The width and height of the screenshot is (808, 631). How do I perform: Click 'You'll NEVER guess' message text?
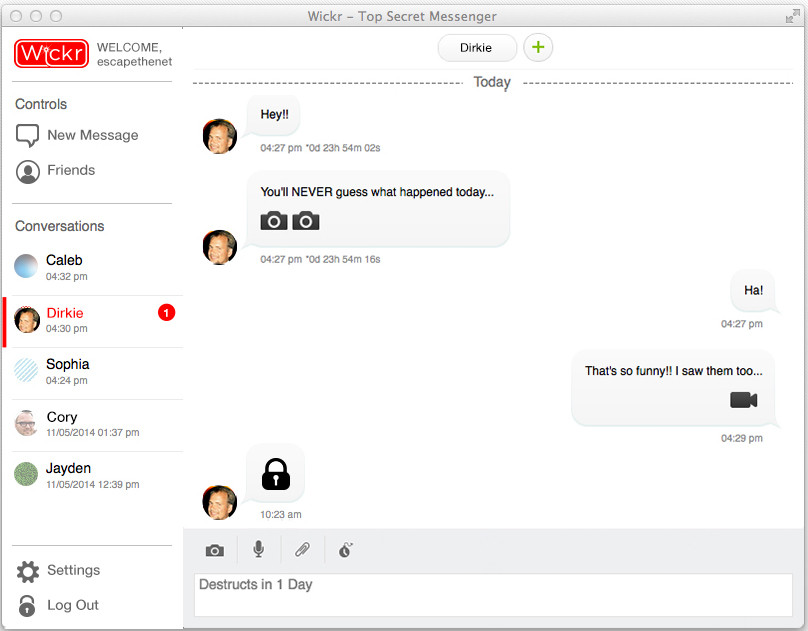click(377, 192)
